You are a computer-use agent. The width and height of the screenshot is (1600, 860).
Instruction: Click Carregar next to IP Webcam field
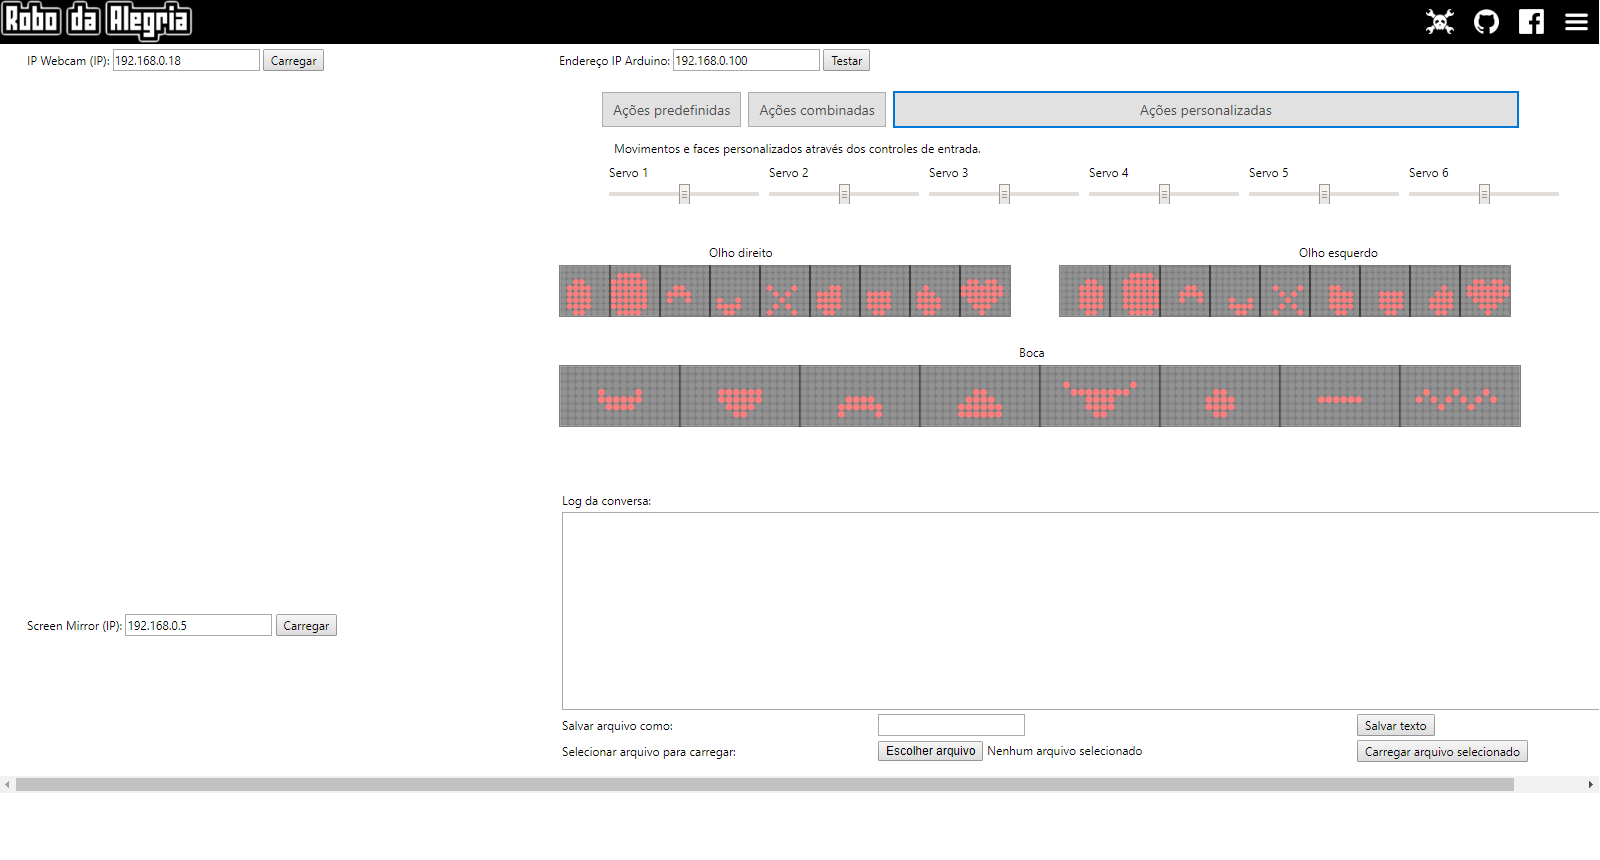click(x=293, y=60)
